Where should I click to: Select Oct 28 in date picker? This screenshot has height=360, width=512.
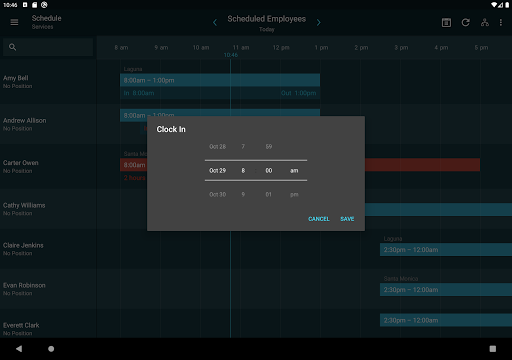pos(217,147)
